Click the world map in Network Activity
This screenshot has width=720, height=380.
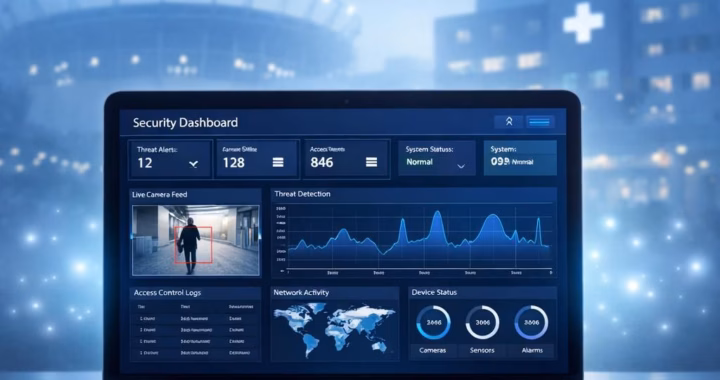coord(335,329)
